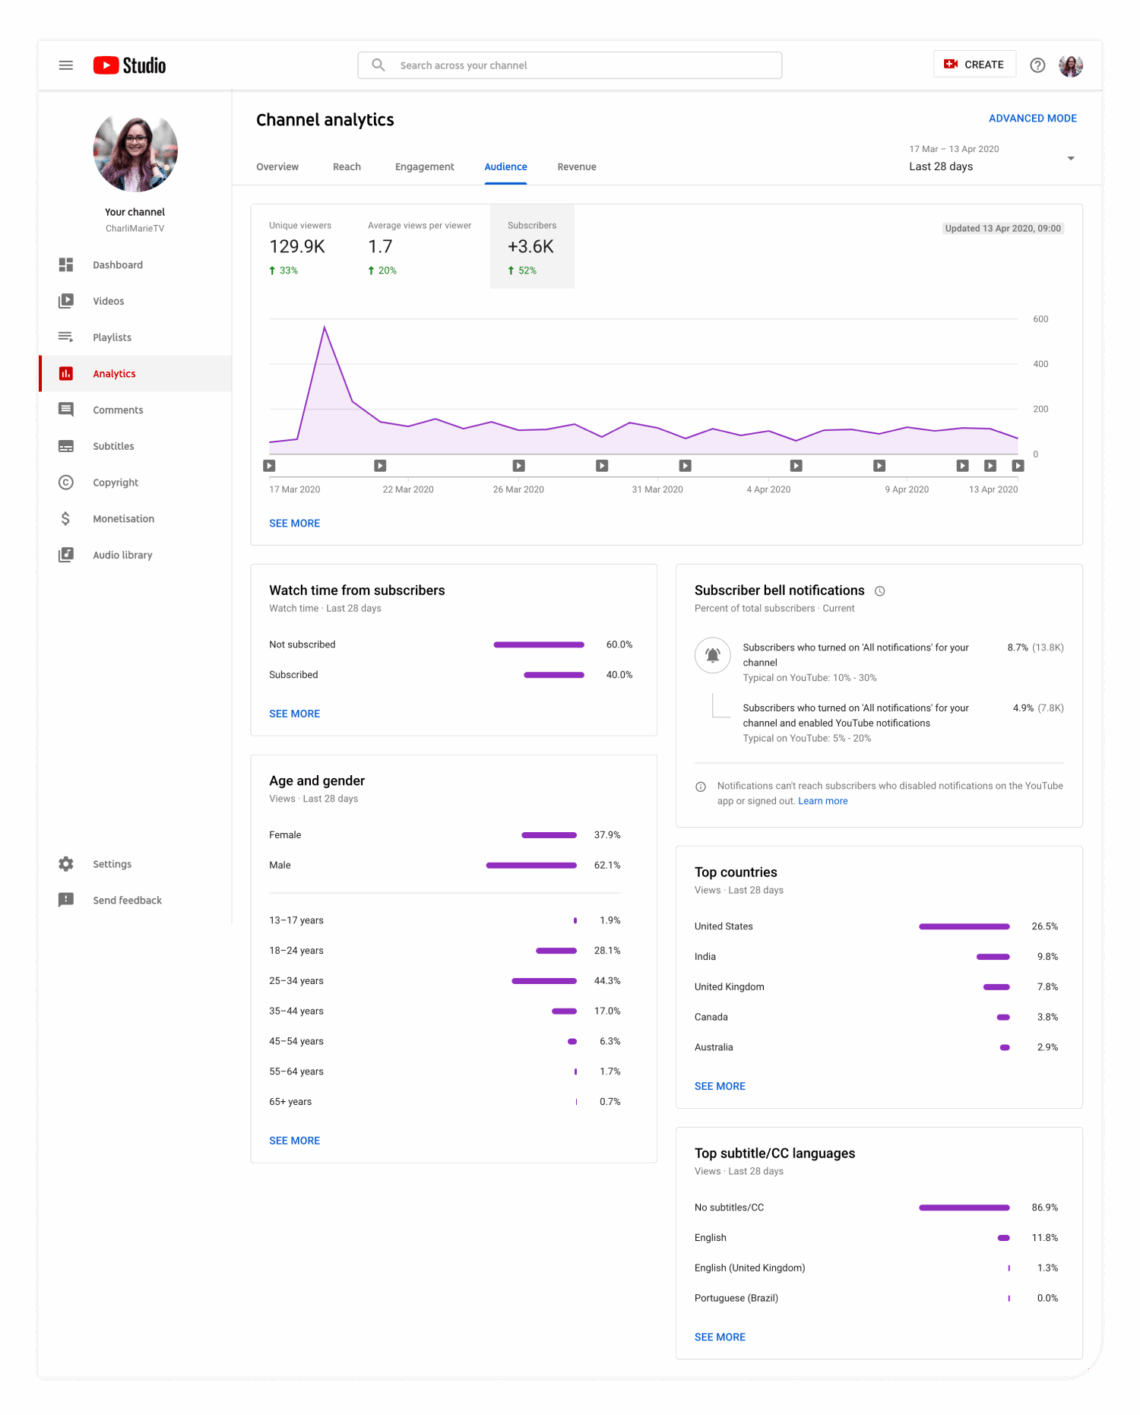Open the Help question mark icon
Viewport: 1140px width, 1415px height.
tap(1037, 64)
